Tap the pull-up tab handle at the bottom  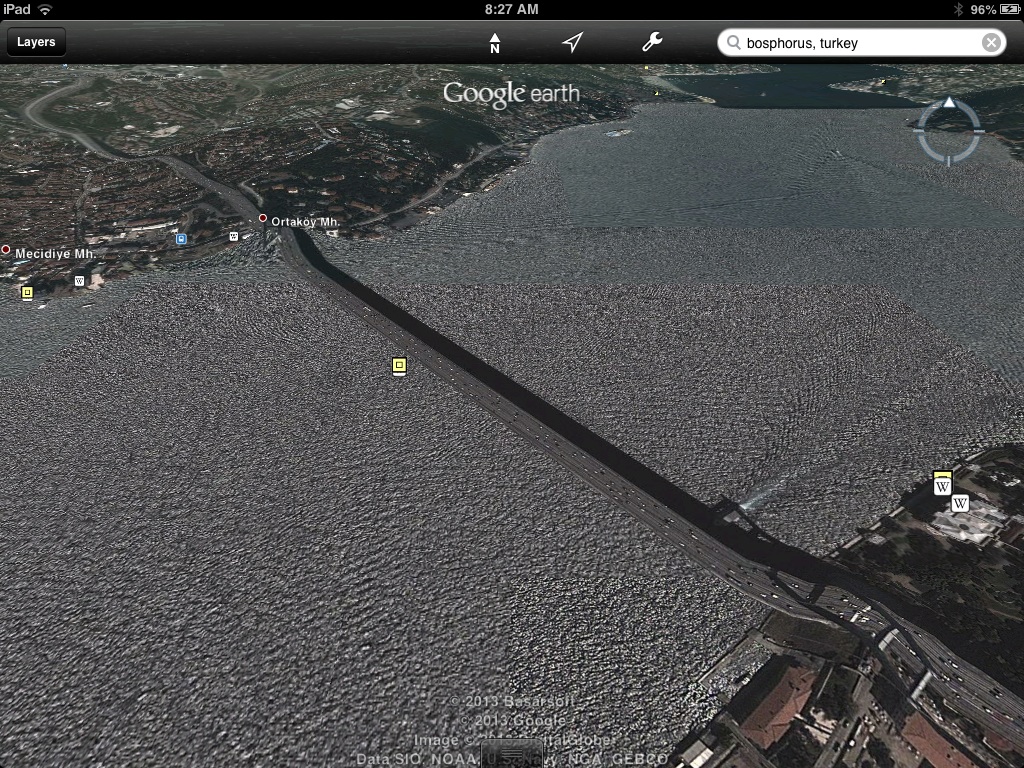coord(512,754)
